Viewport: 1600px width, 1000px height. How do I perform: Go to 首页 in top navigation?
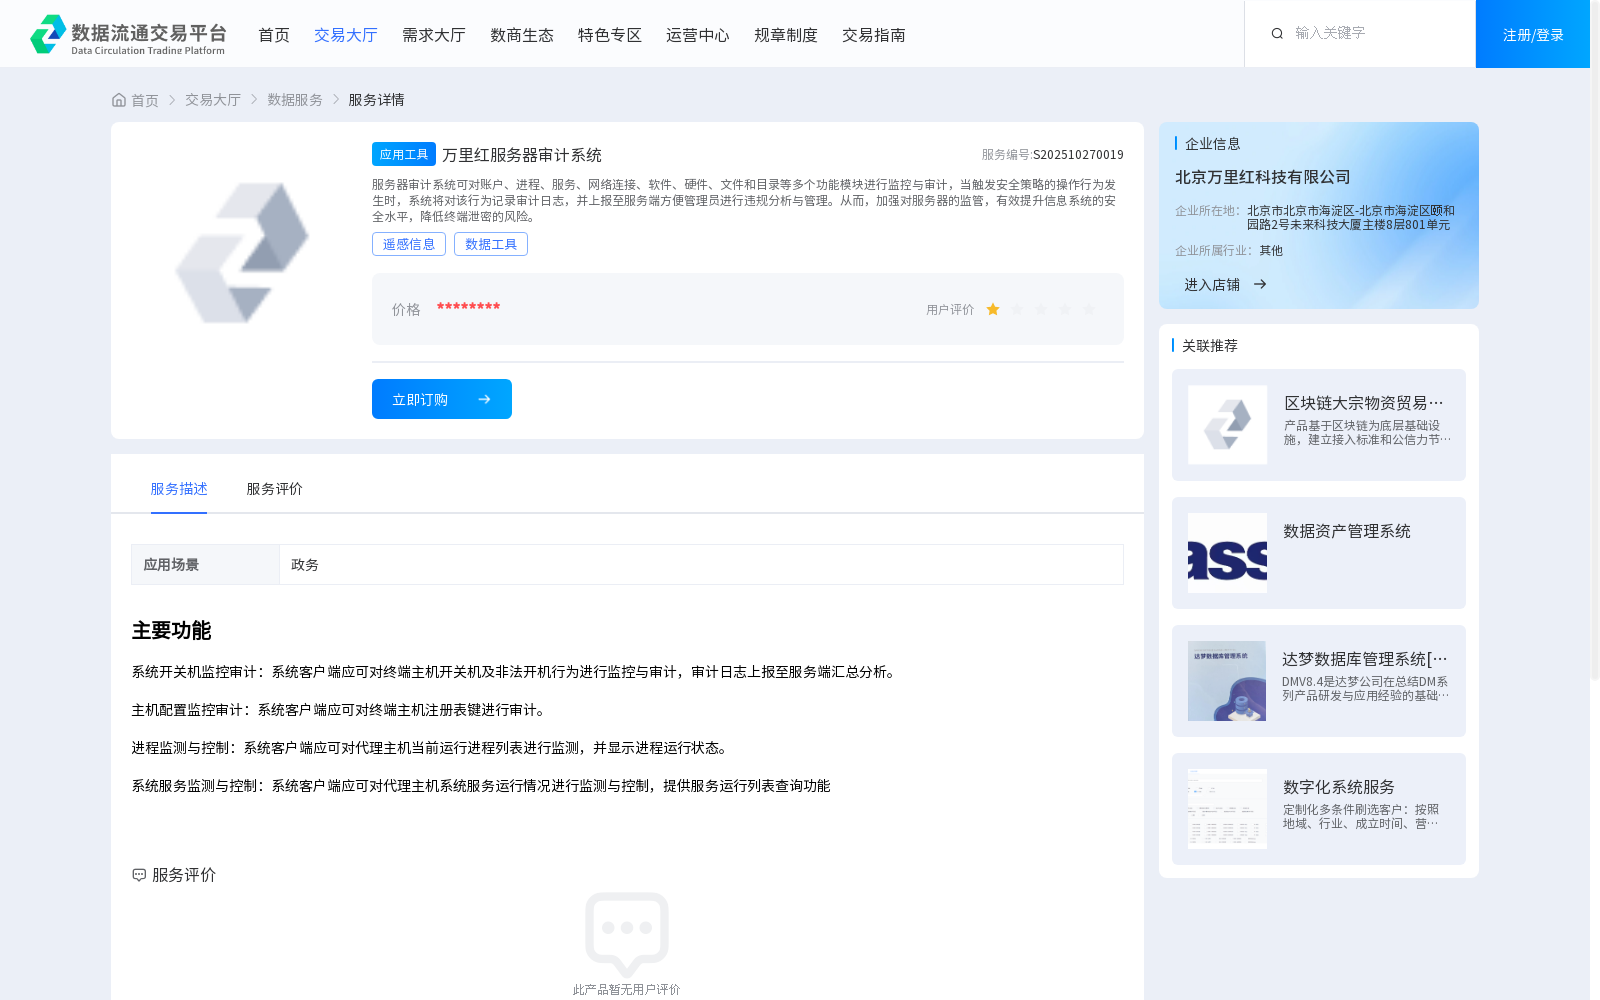click(x=274, y=35)
